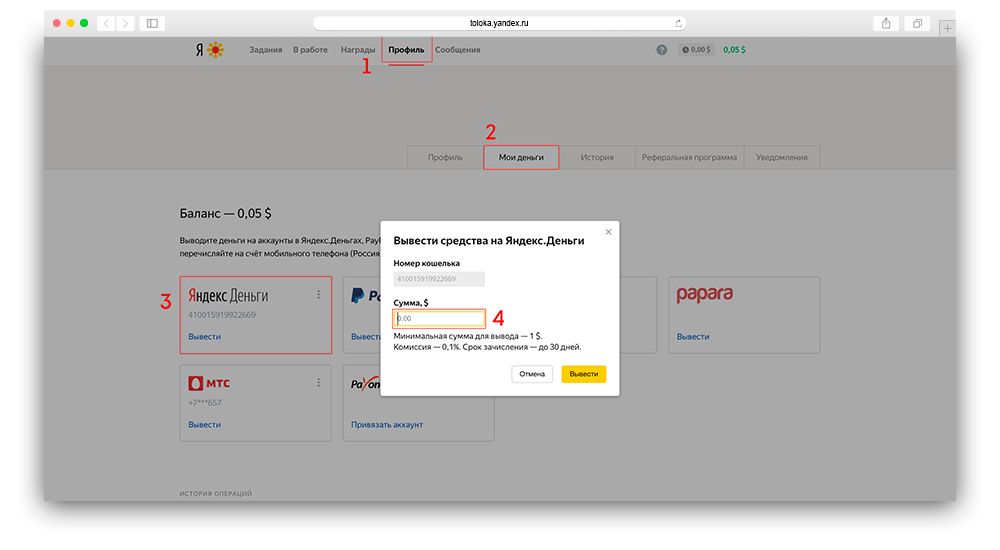Click the papara logo
Image resolution: width=1000 pixels, height=550 pixels.
tap(705, 294)
